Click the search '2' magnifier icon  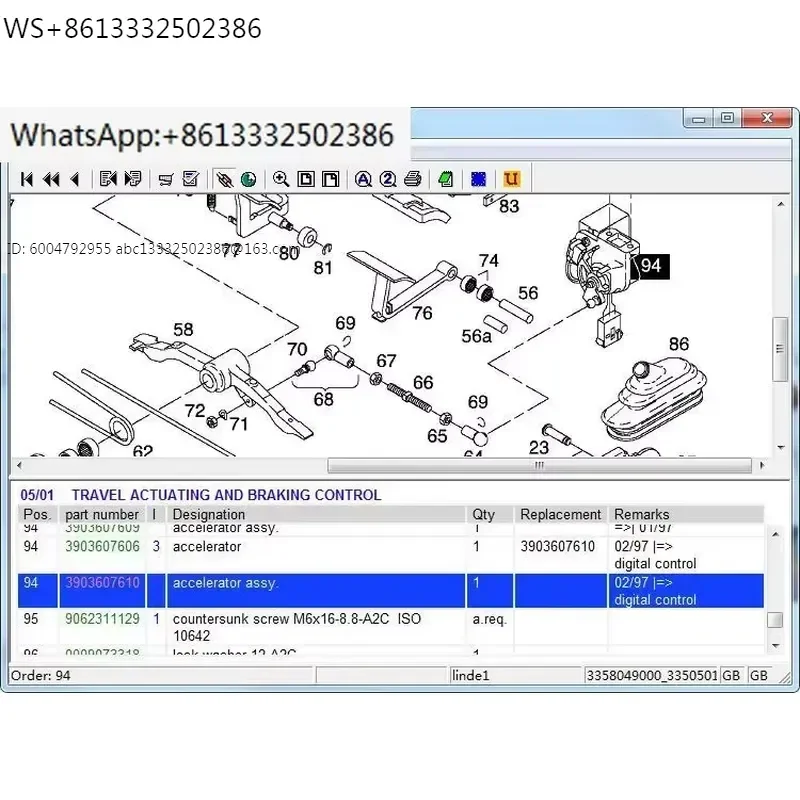tap(388, 180)
